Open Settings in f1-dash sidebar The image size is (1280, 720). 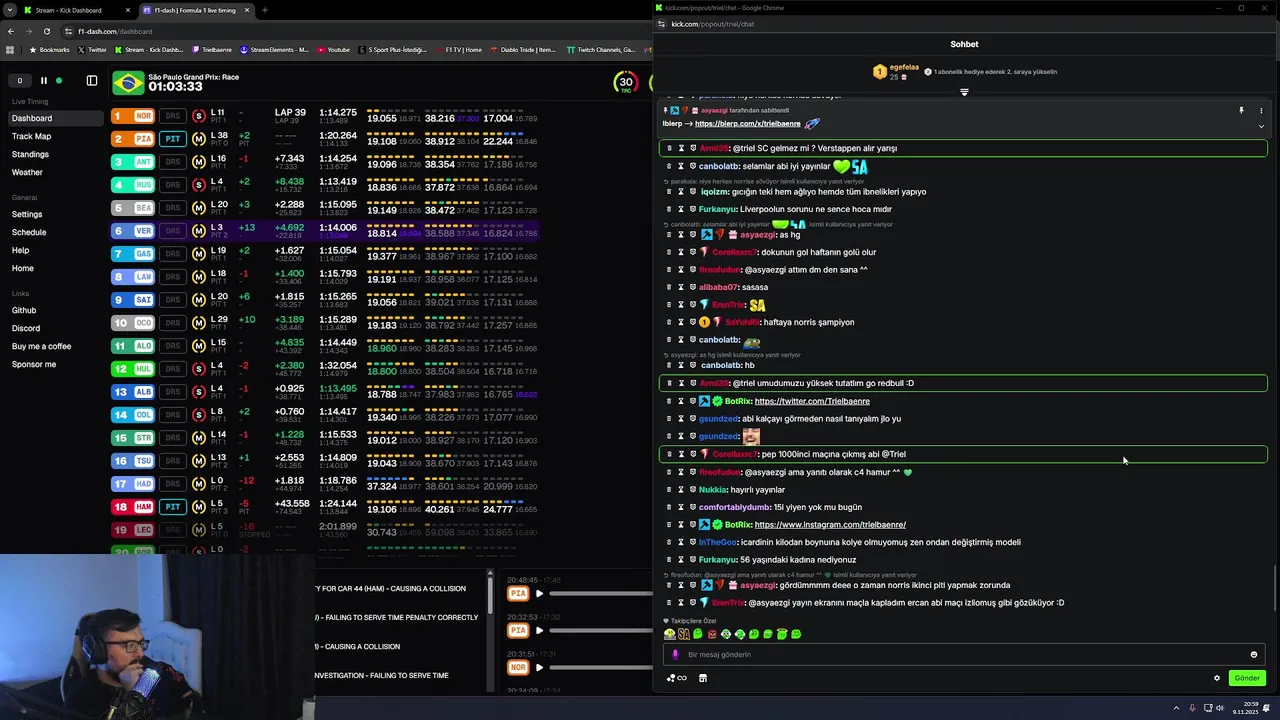(27, 214)
